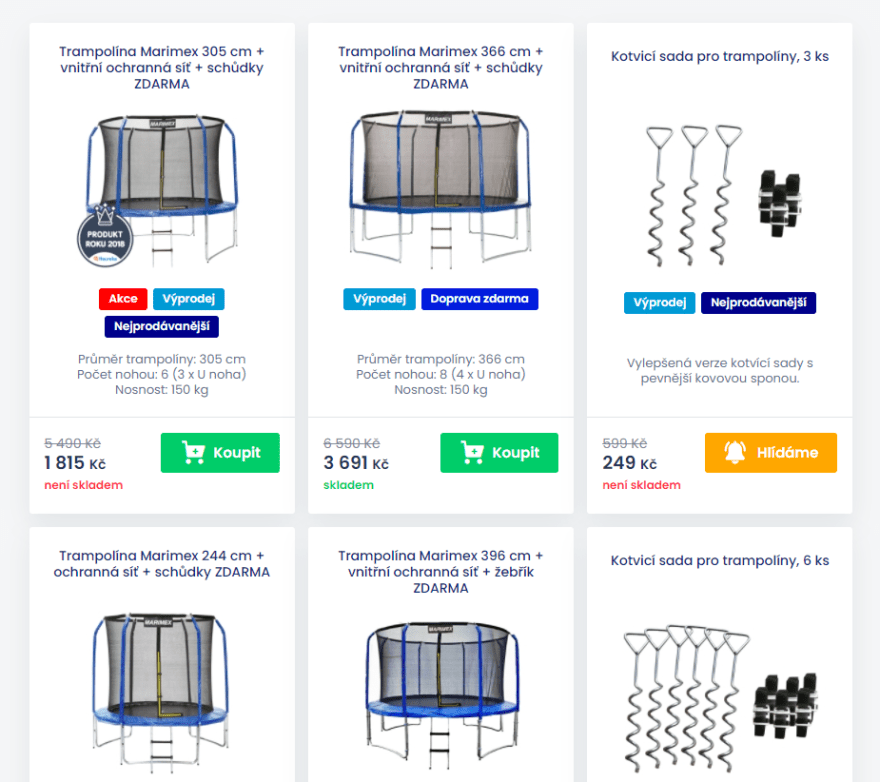Viewport: 880px width, 782px height.
Task: Click Produkt roku 2018 award badge
Action: pyautogui.click(x=105, y=236)
